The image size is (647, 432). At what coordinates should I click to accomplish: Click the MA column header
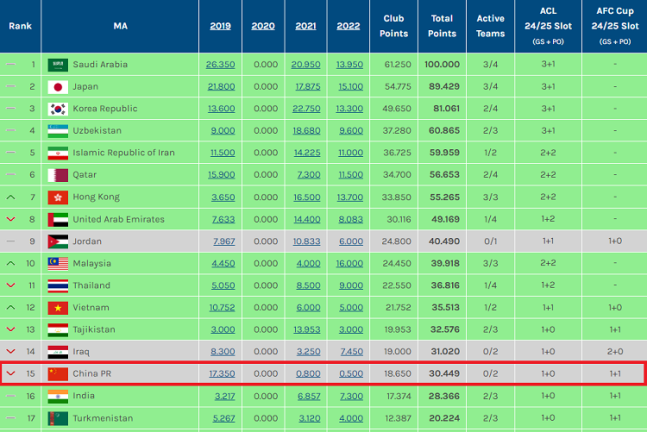120,26
